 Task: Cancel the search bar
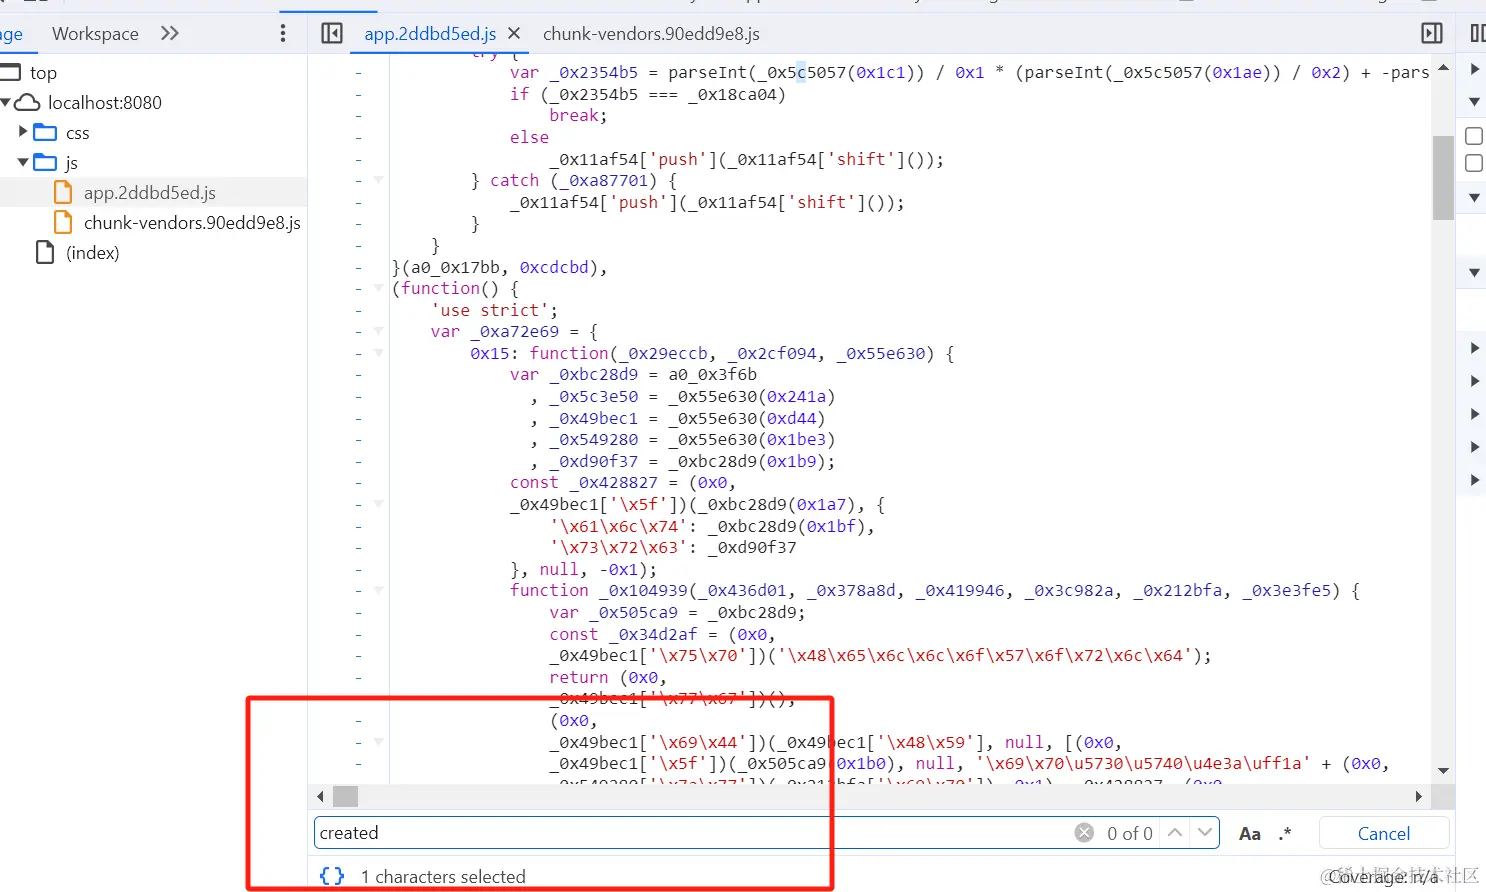point(1384,833)
